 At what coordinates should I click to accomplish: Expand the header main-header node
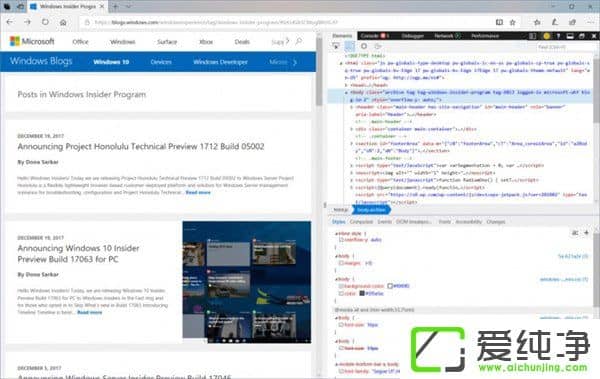point(352,107)
